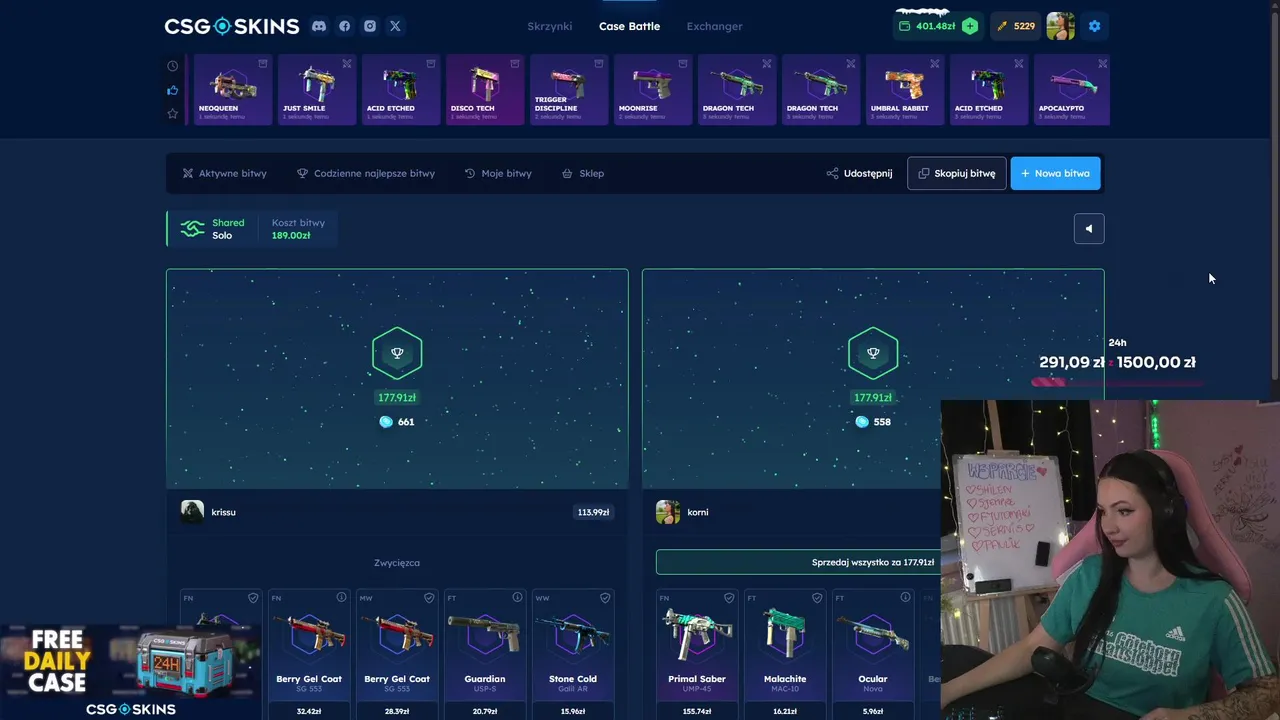Image resolution: width=1280 pixels, height=720 pixels.
Task: Click the trophy hexagon in korni panel
Action: click(873, 353)
